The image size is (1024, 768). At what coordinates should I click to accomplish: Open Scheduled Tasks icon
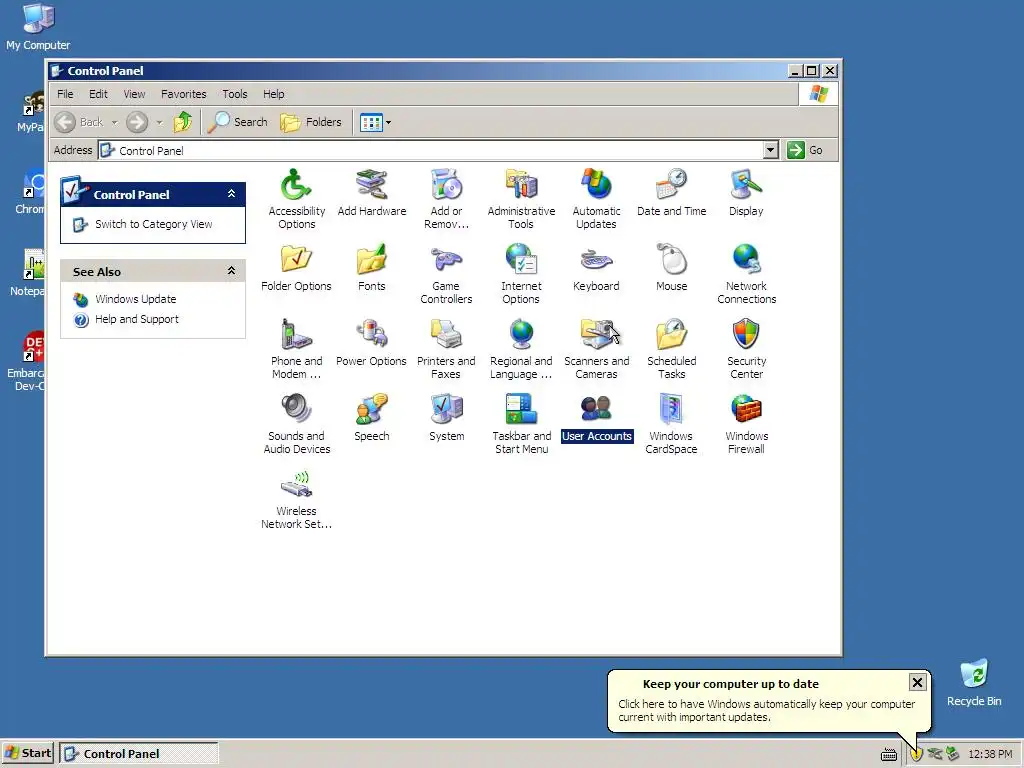click(671, 349)
